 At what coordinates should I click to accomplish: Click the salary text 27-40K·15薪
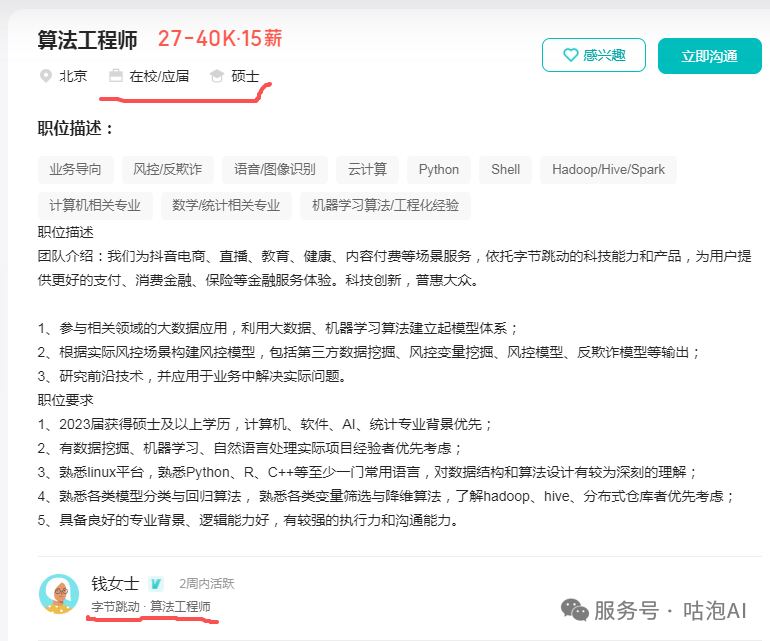220,38
